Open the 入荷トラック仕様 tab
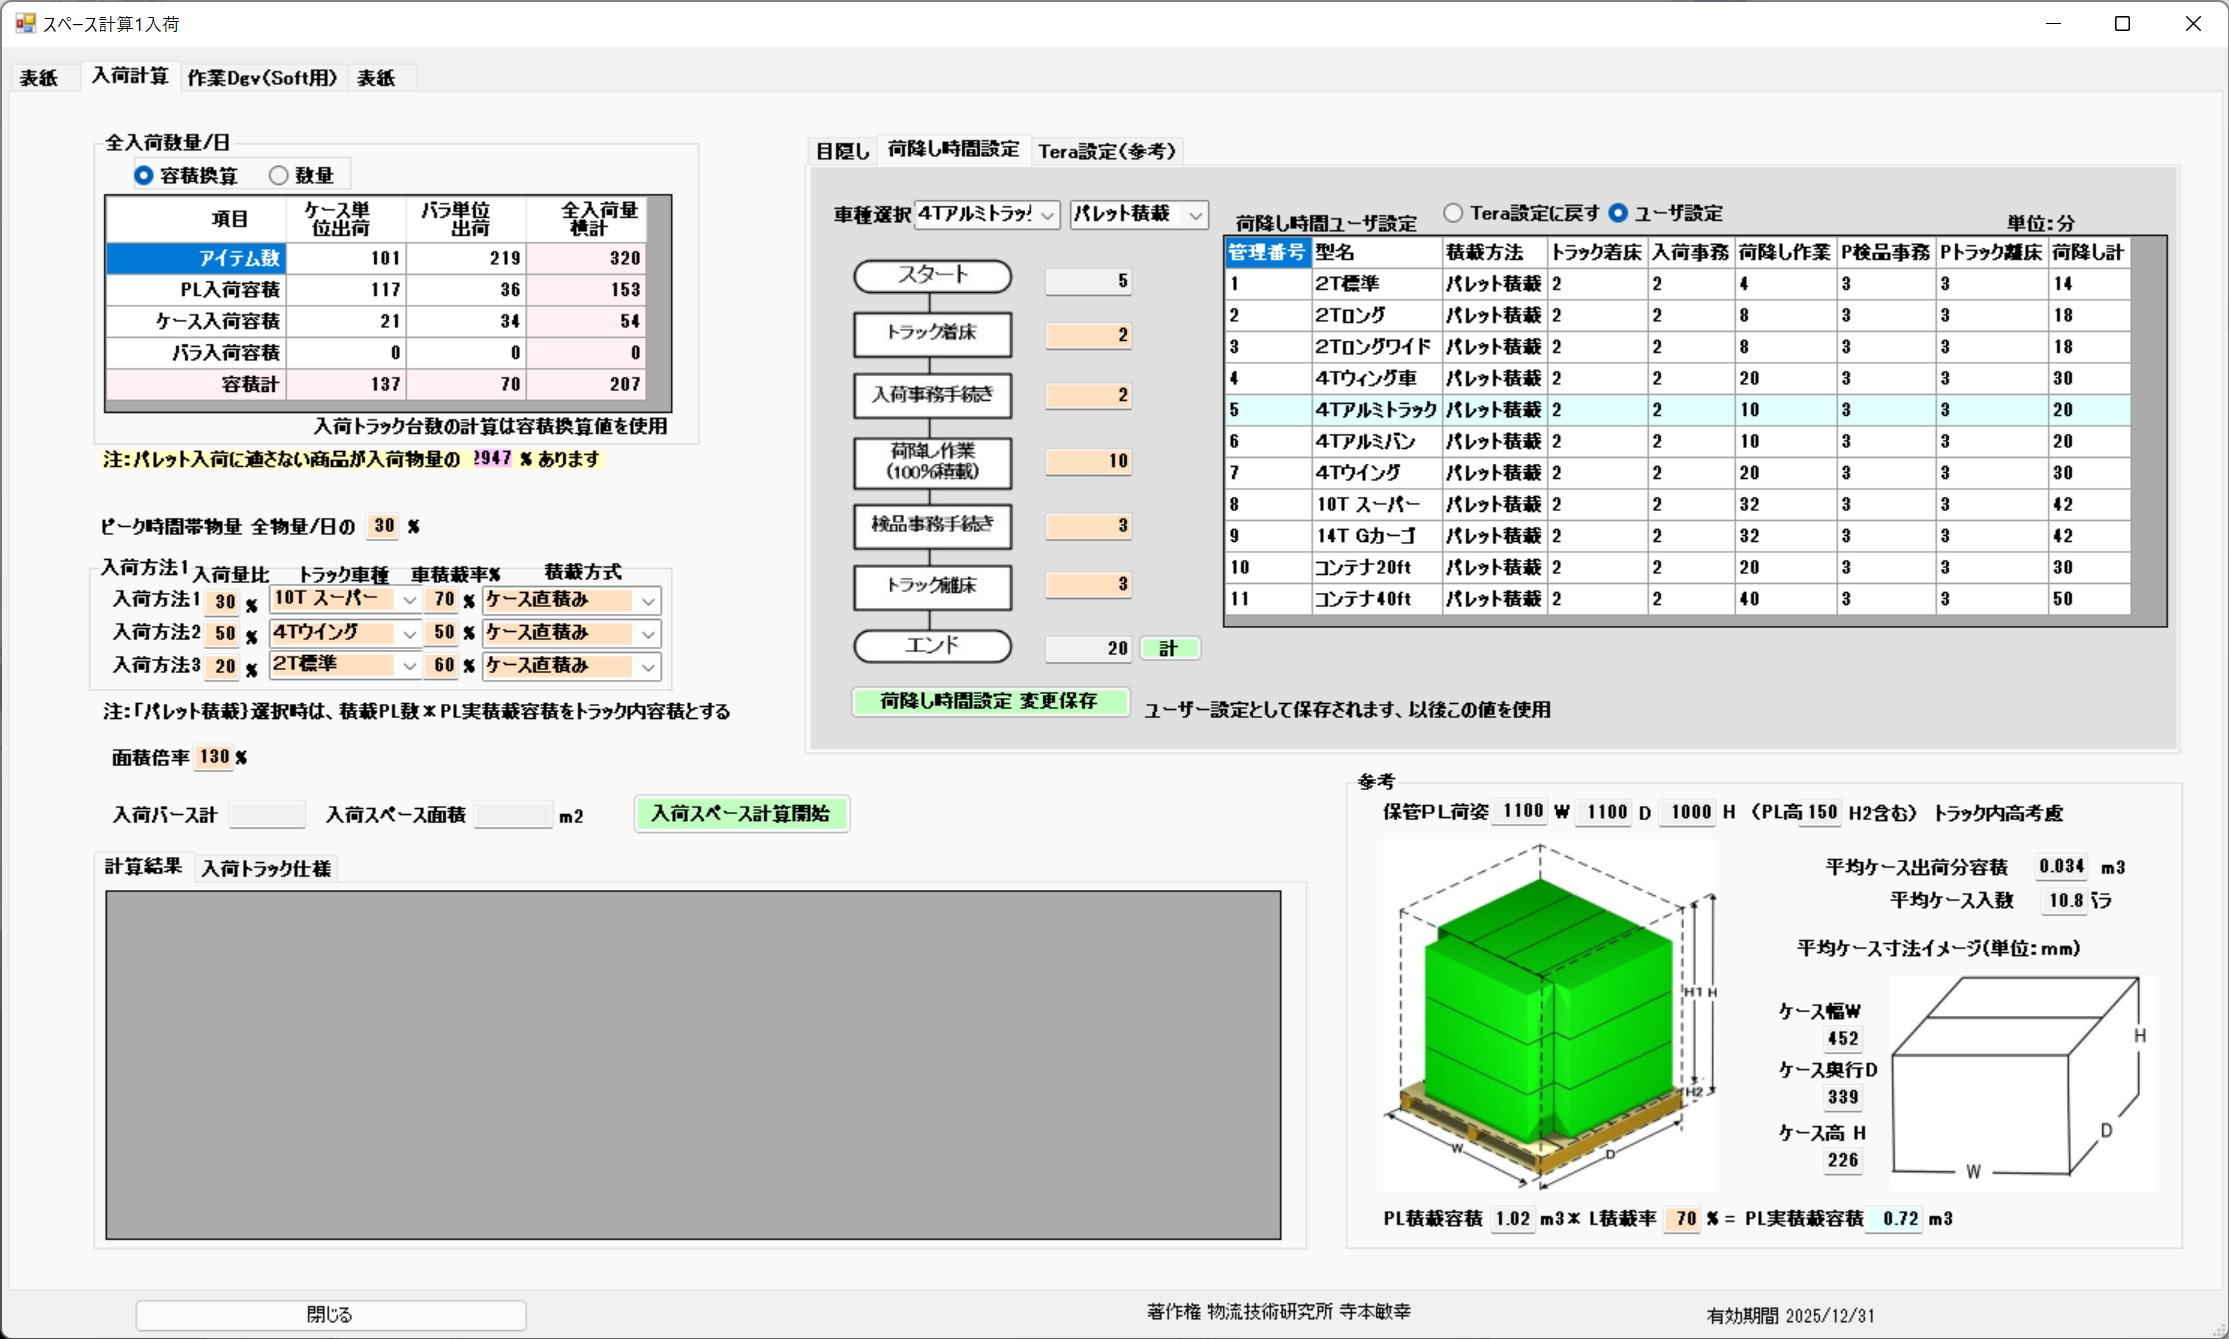This screenshot has width=2229, height=1339. point(265,868)
